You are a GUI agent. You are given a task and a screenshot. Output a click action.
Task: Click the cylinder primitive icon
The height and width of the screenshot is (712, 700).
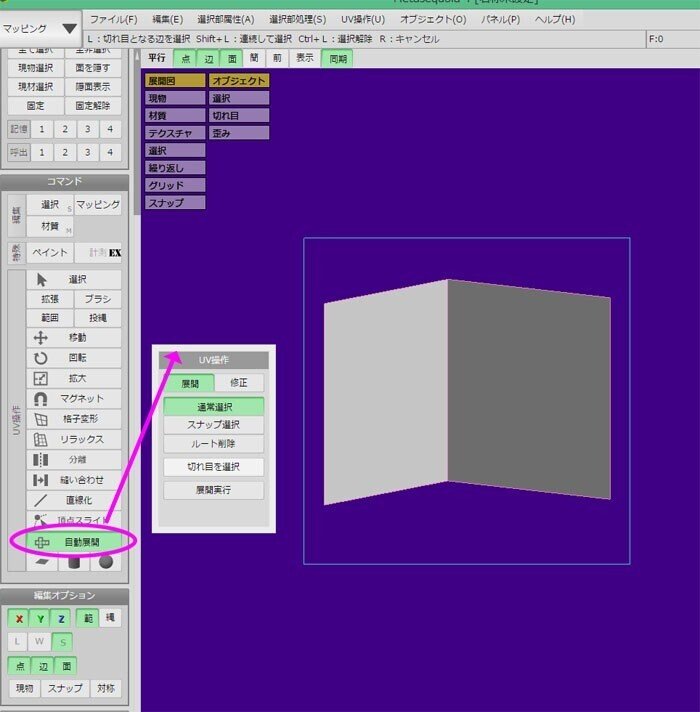[74, 562]
